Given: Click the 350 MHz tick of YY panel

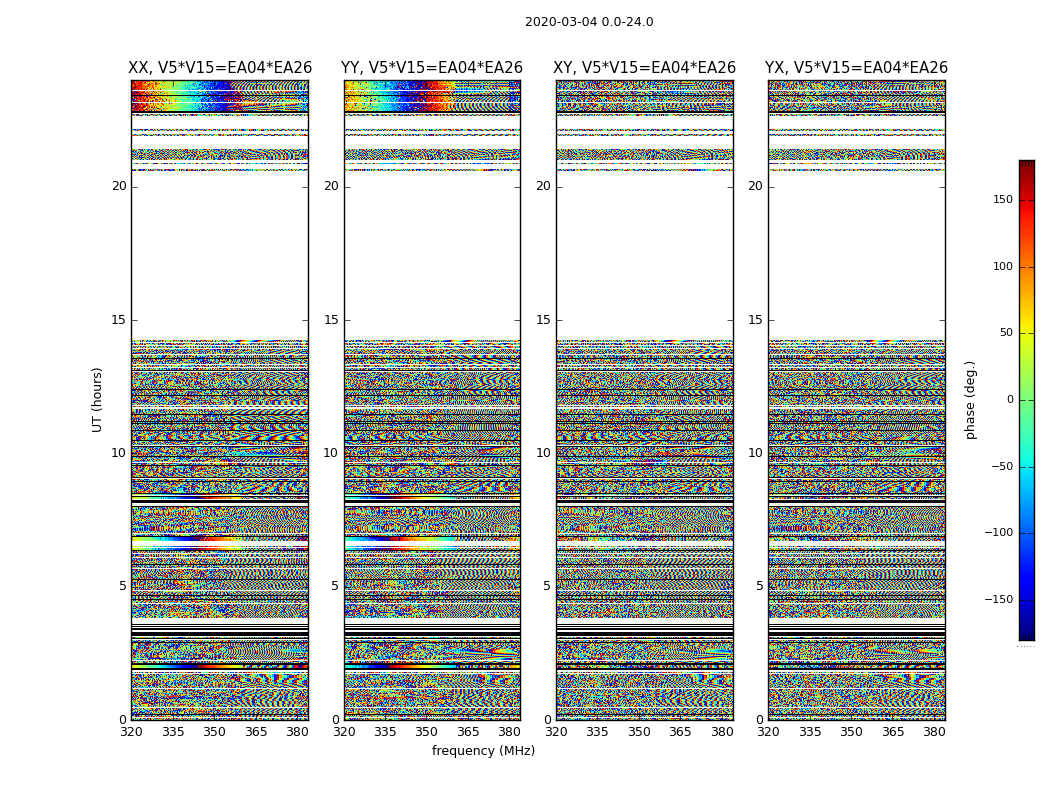Looking at the screenshot, I should pyautogui.click(x=427, y=732).
